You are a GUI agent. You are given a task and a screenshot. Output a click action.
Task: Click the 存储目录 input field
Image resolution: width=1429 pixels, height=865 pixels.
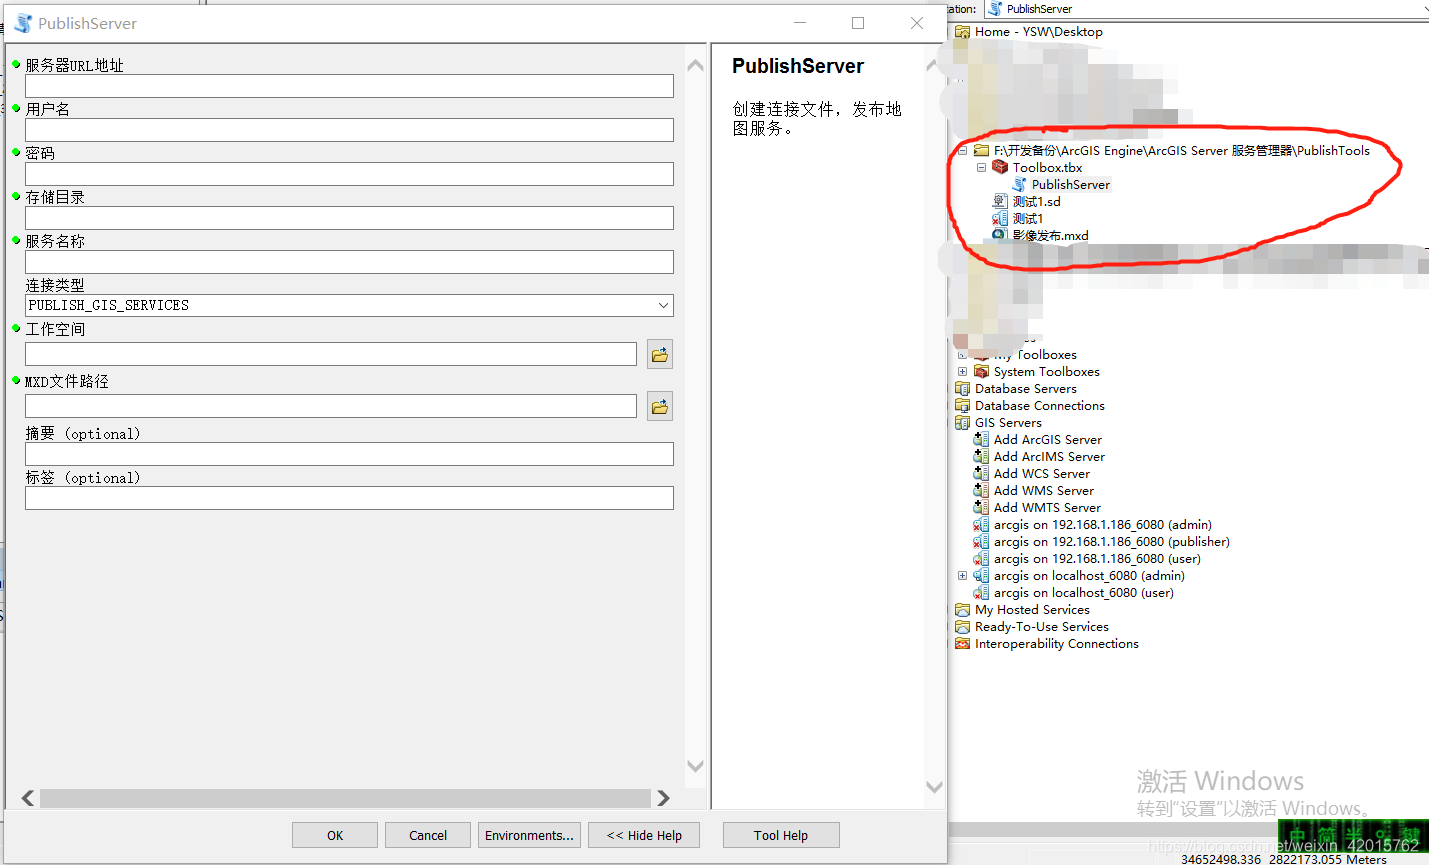pos(349,218)
